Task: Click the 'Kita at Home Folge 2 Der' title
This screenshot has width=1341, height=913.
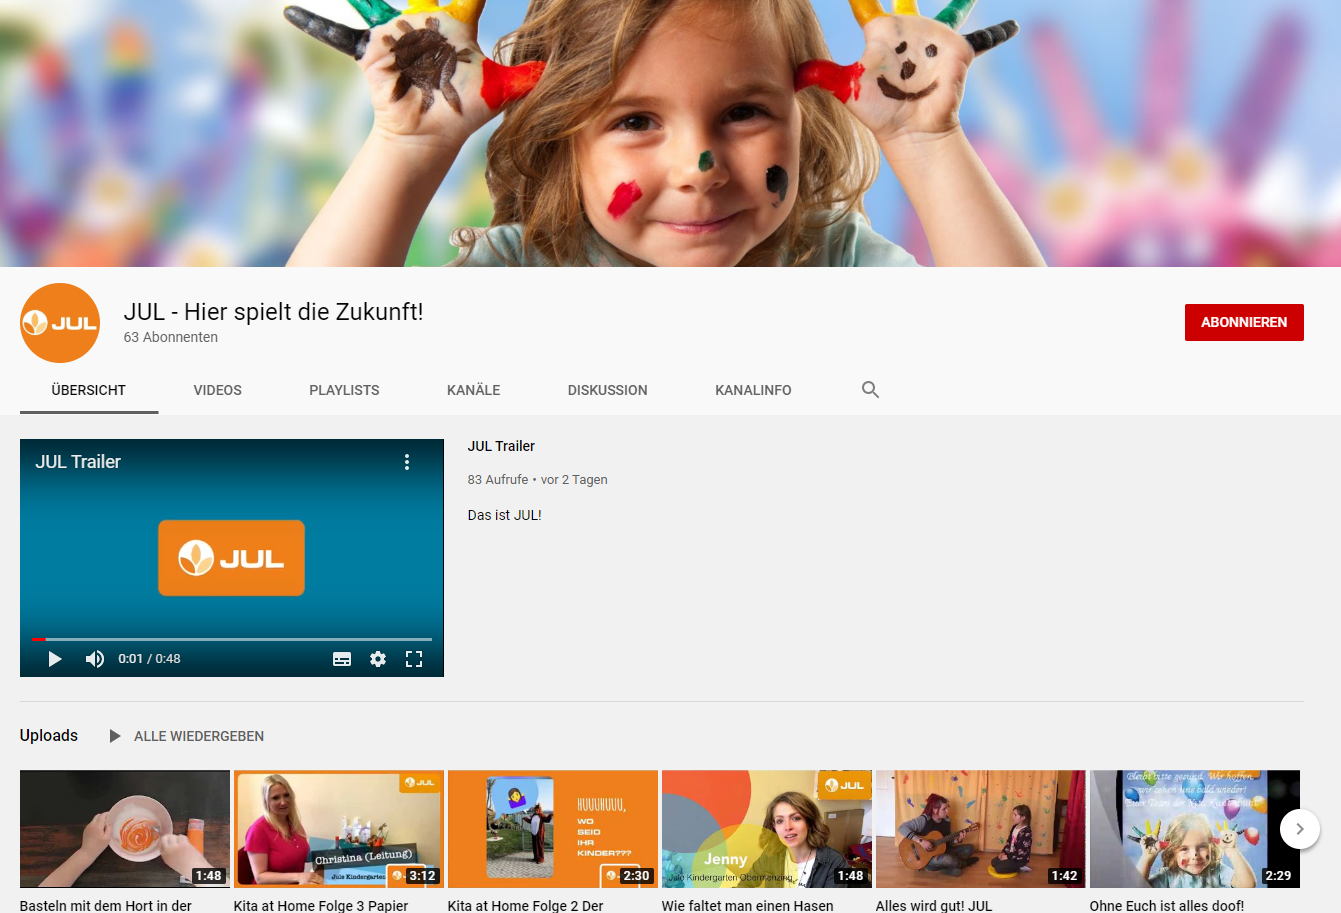Action: coord(526,905)
